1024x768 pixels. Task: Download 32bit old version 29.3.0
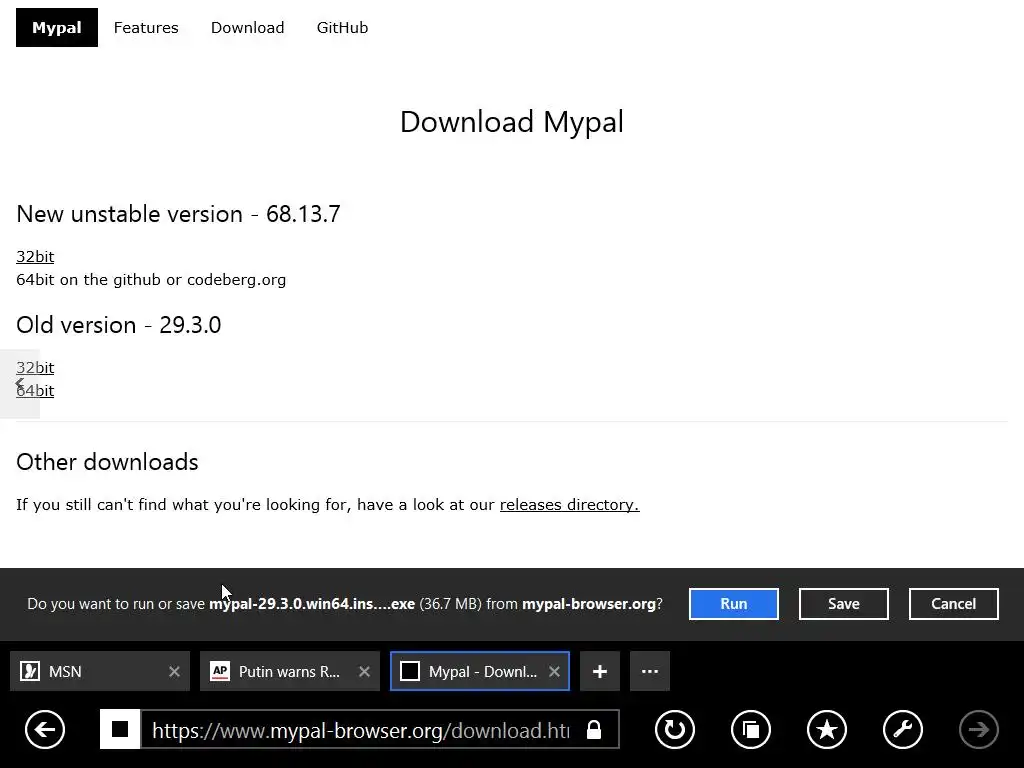point(35,368)
